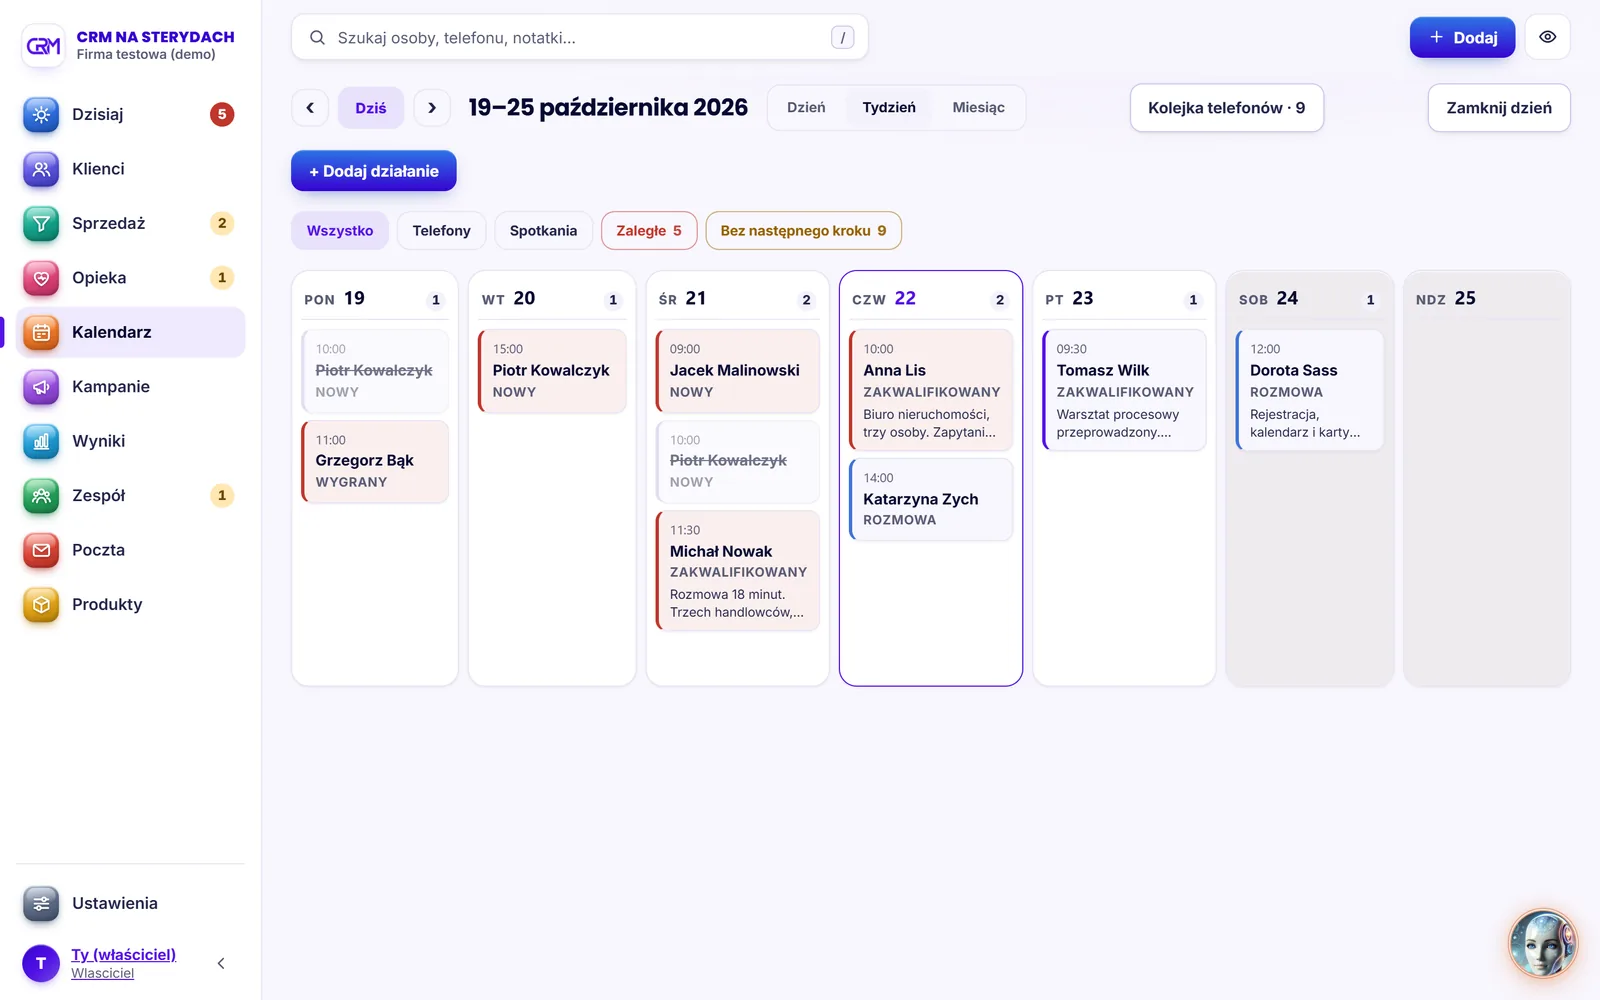Switch to Miesiąc view

click(978, 108)
